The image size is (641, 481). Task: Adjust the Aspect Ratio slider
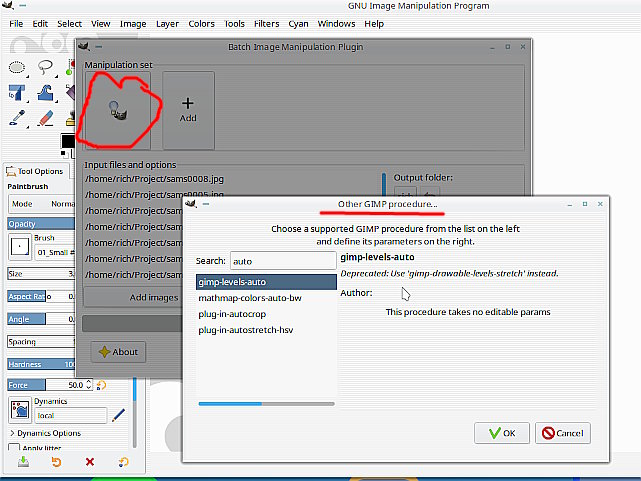[41, 296]
